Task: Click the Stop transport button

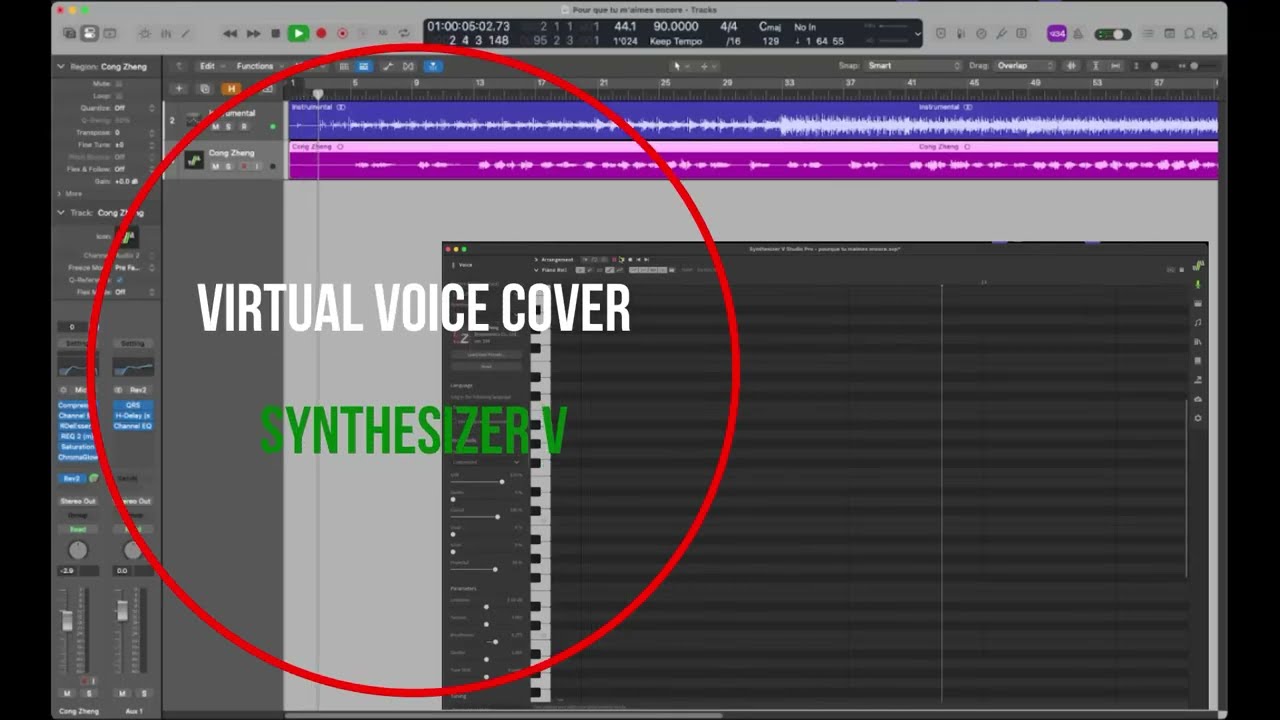Action: pos(276,33)
